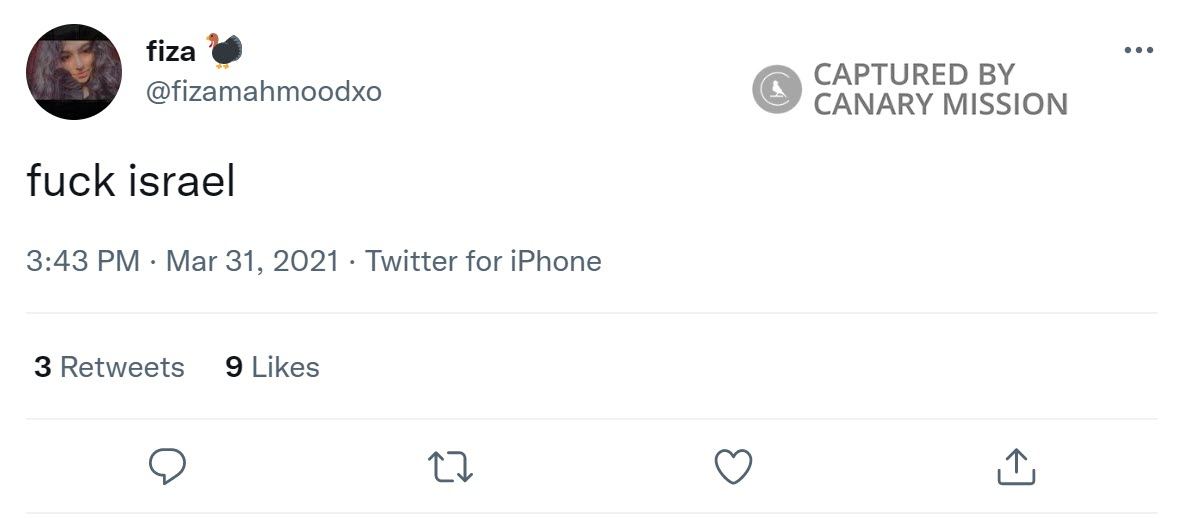Click the display name "fiza"
Viewport: 1178px width, 518px height.
pos(171,52)
